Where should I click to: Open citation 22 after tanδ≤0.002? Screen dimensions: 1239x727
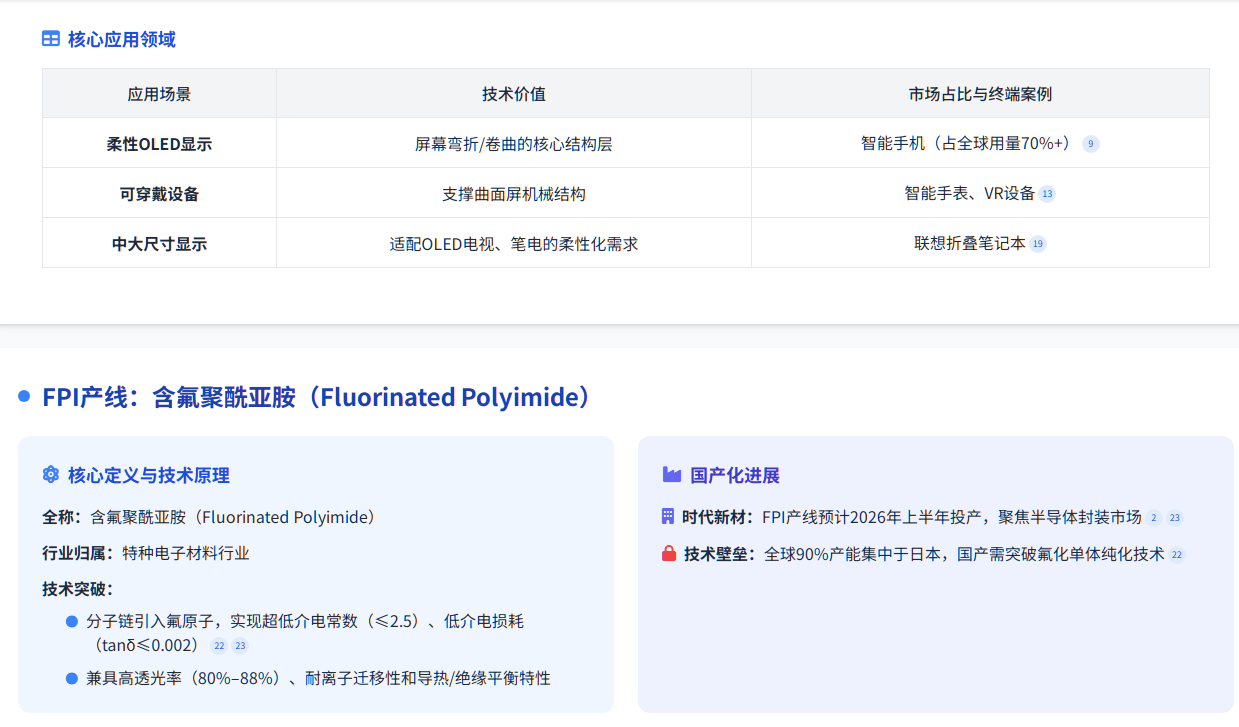click(219, 646)
